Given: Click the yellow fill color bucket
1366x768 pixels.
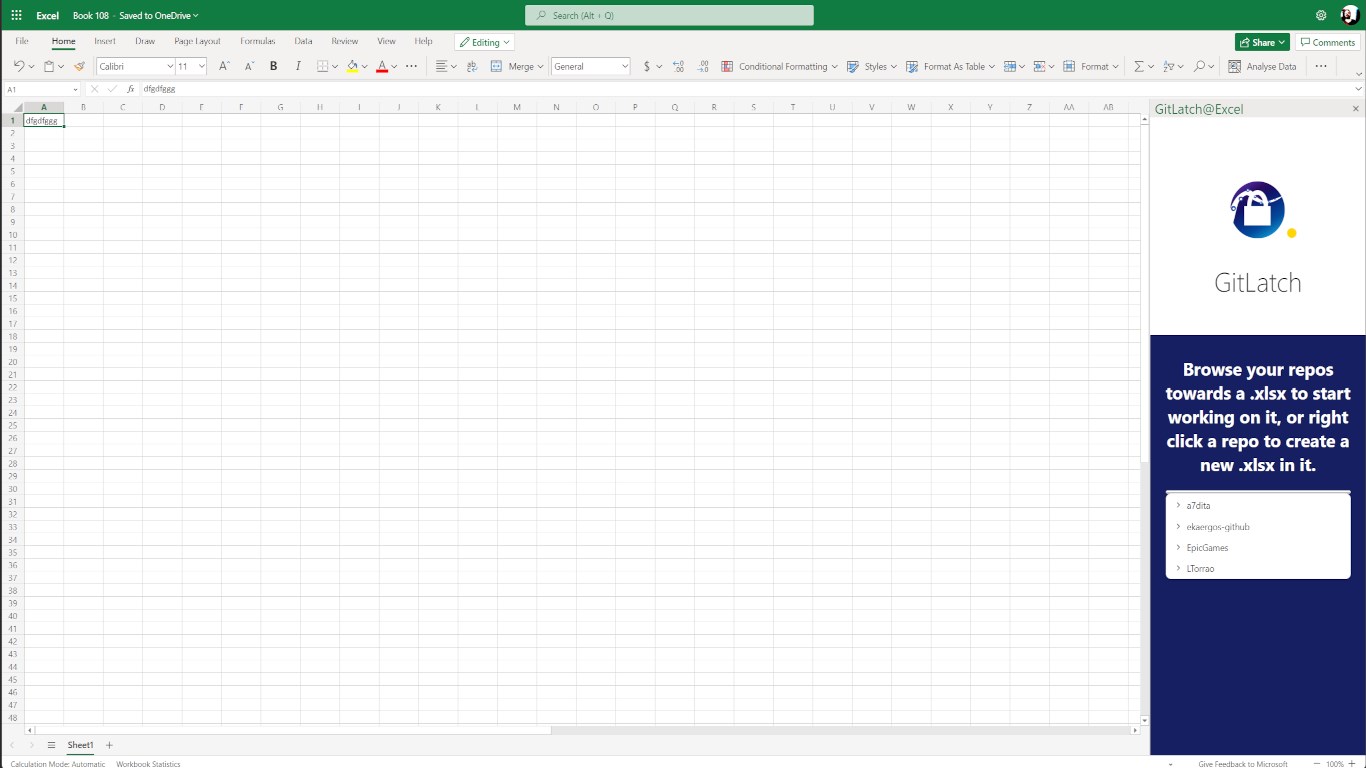Looking at the screenshot, I should point(352,66).
